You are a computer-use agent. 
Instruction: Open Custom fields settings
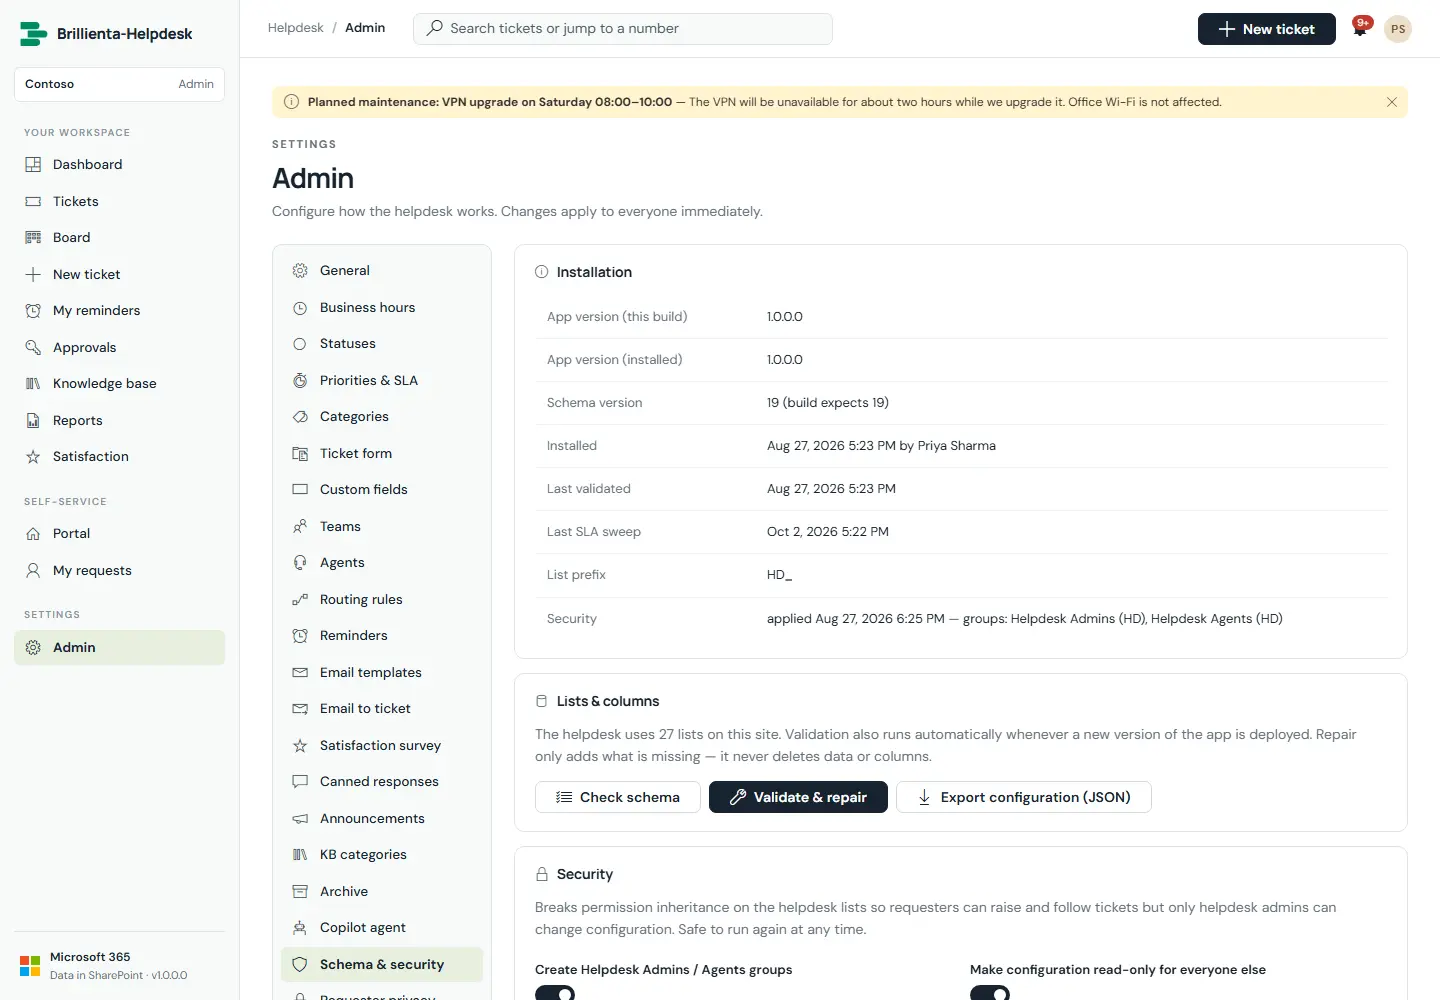click(382, 489)
